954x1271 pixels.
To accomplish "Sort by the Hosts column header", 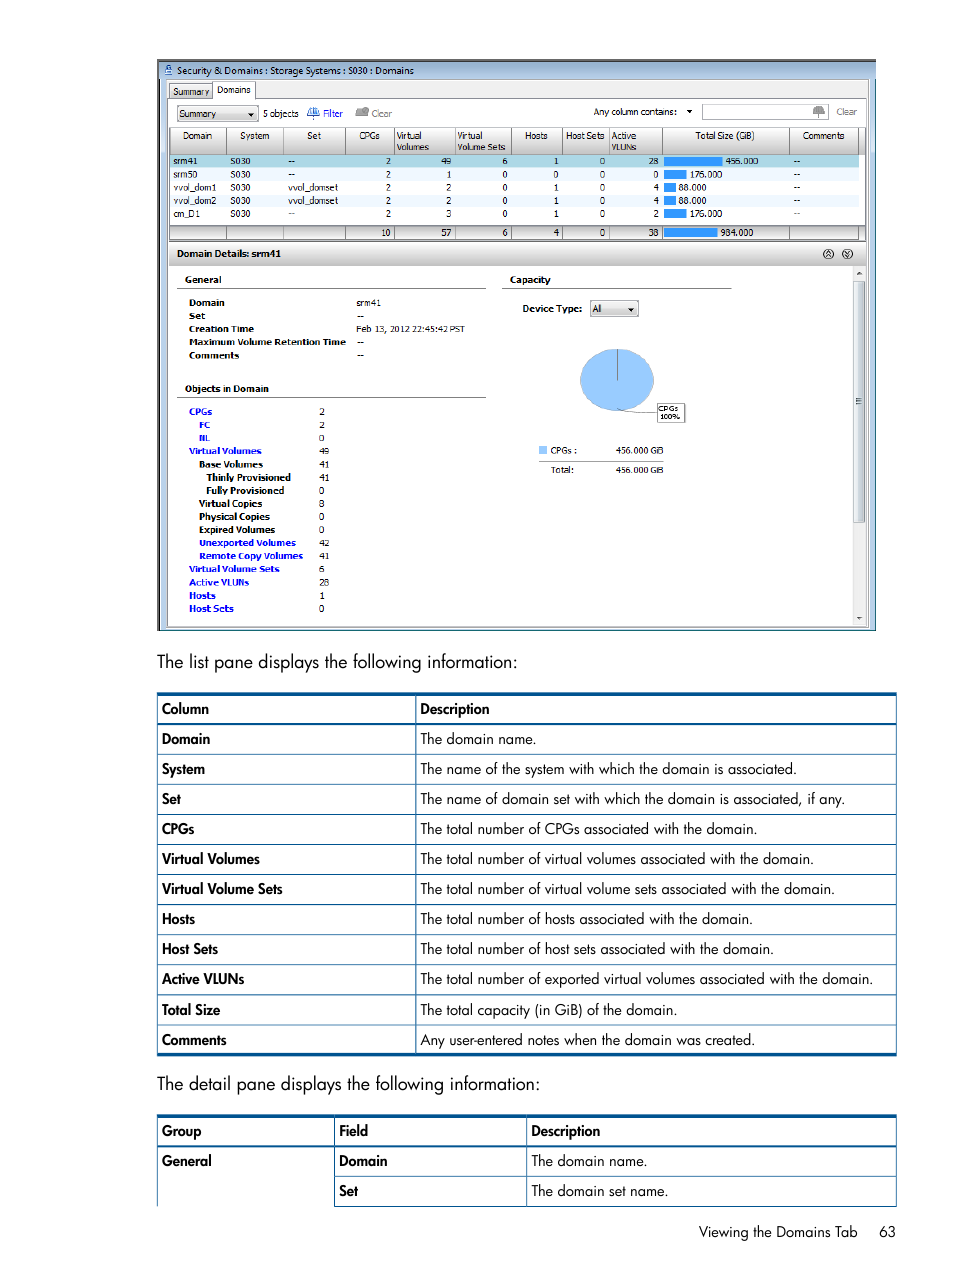I will 536,140.
